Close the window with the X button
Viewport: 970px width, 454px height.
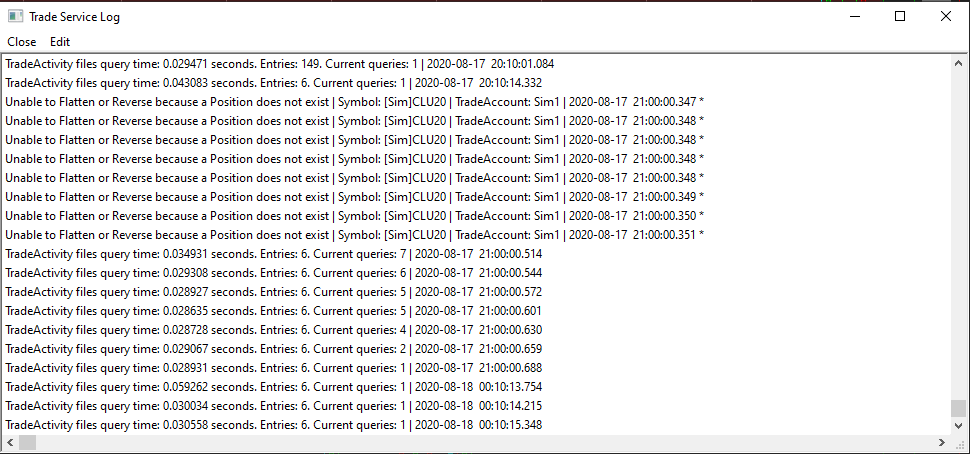pyautogui.click(x=946, y=16)
